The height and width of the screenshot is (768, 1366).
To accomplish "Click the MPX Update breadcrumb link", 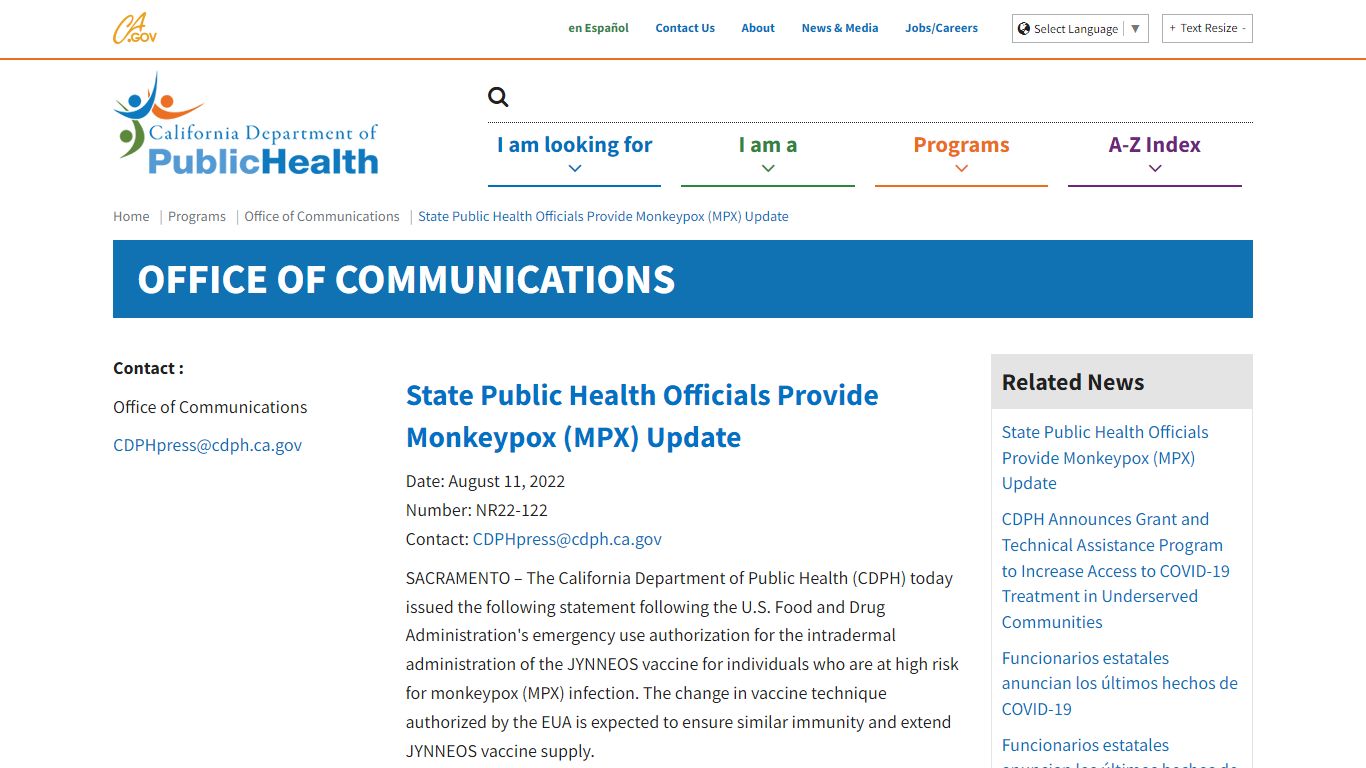I will 603,216.
